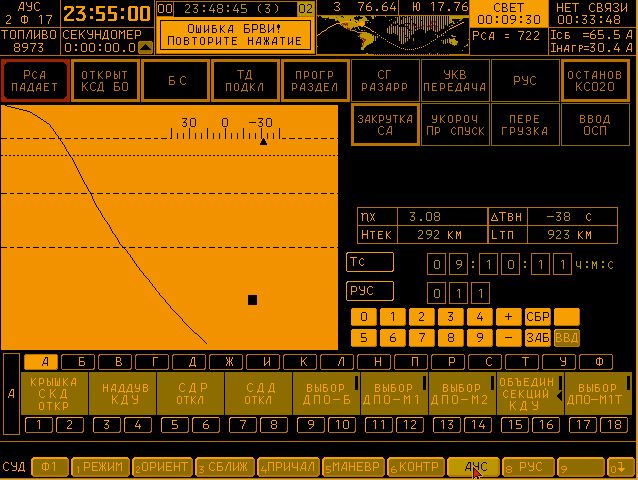Click keypad digit 7
This screenshot has width=638, height=480.
click(x=422, y=338)
